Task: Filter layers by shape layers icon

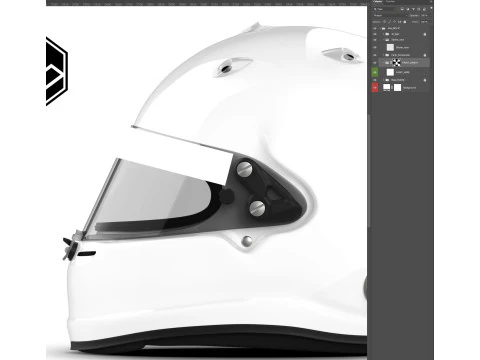Action: 418,9
